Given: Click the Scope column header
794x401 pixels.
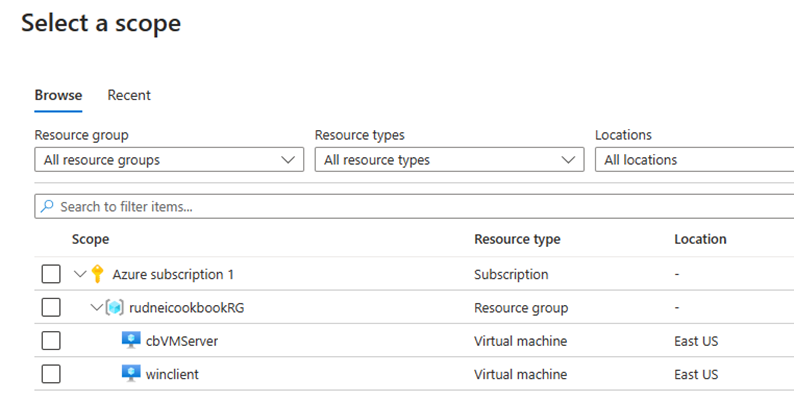Looking at the screenshot, I should point(90,240).
